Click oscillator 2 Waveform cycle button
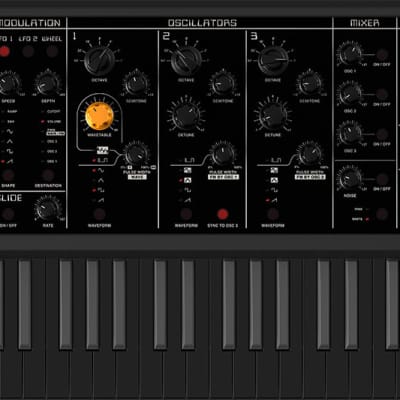The image size is (400, 400). [186, 214]
